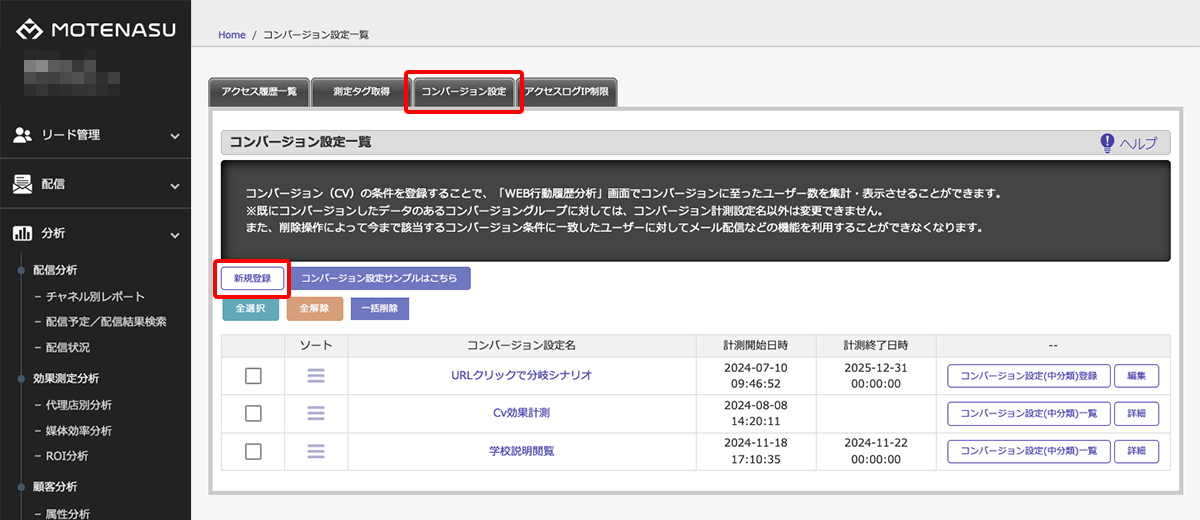1200x520 pixels.
Task: Click the MOTENASU logo
Action: pos(95,30)
